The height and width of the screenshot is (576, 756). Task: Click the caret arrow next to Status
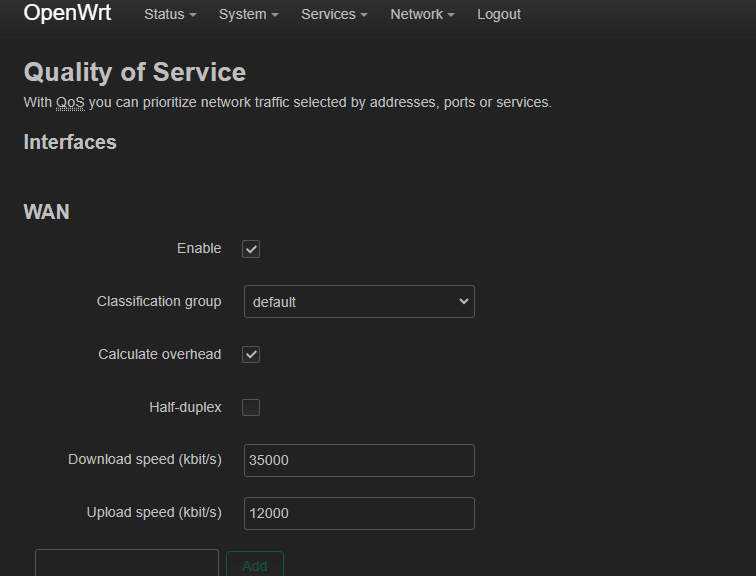click(193, 15)
